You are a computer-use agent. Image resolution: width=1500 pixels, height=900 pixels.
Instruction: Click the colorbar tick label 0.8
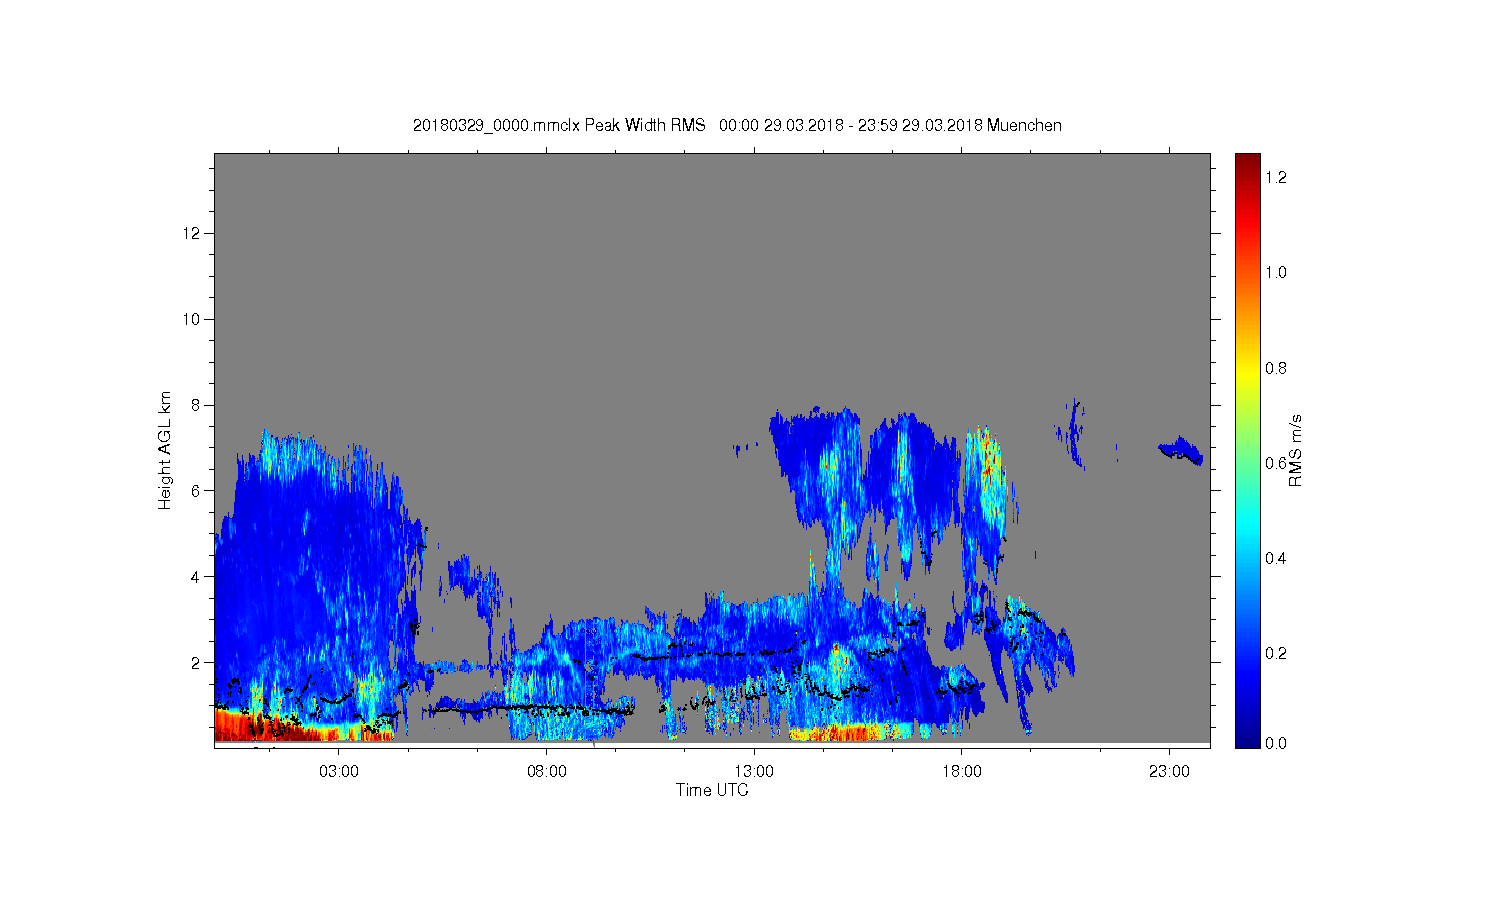click(x=1276, y=368)
